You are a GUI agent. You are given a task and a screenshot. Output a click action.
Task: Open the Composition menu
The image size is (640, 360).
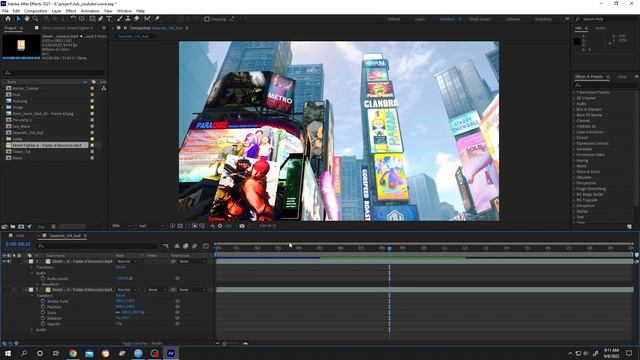coord(36,11)
